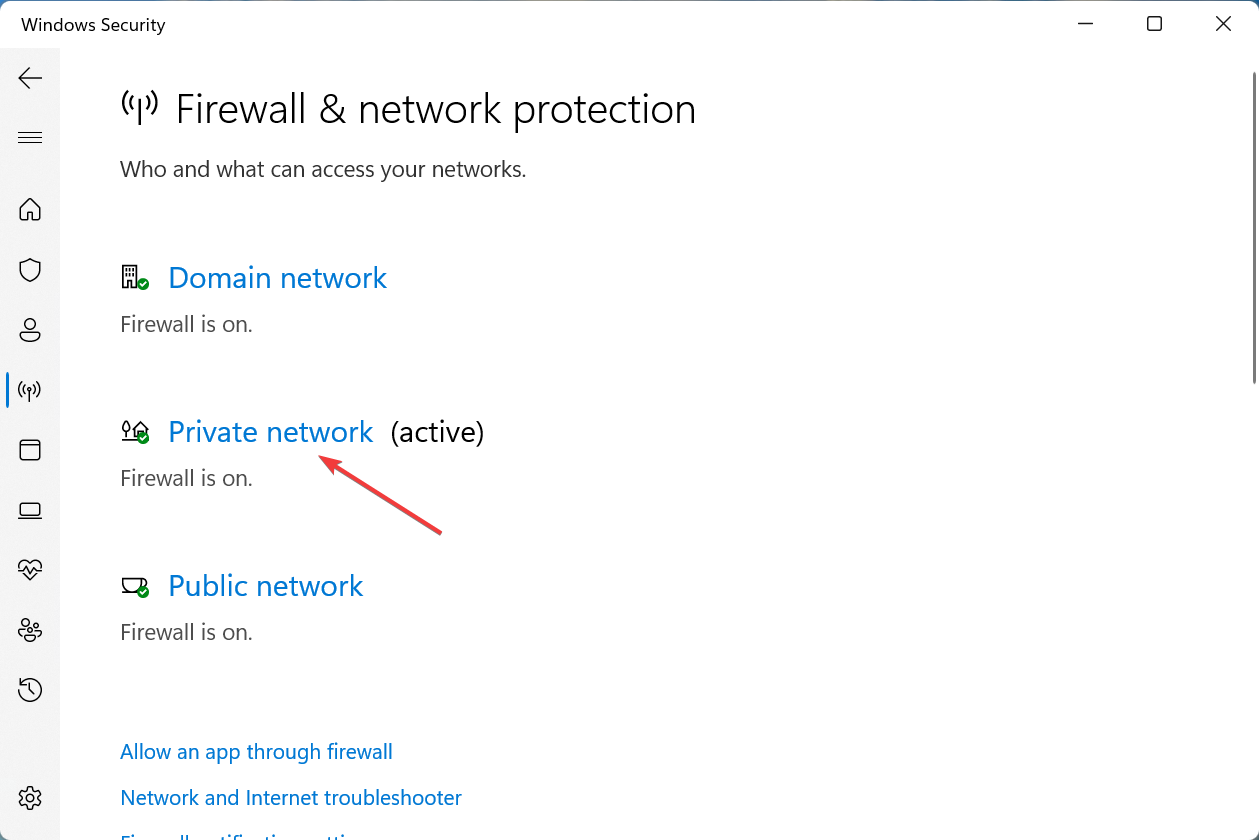Open Device security laptop icon
This screenshot has width=1259, height=840.
[30, 511]
